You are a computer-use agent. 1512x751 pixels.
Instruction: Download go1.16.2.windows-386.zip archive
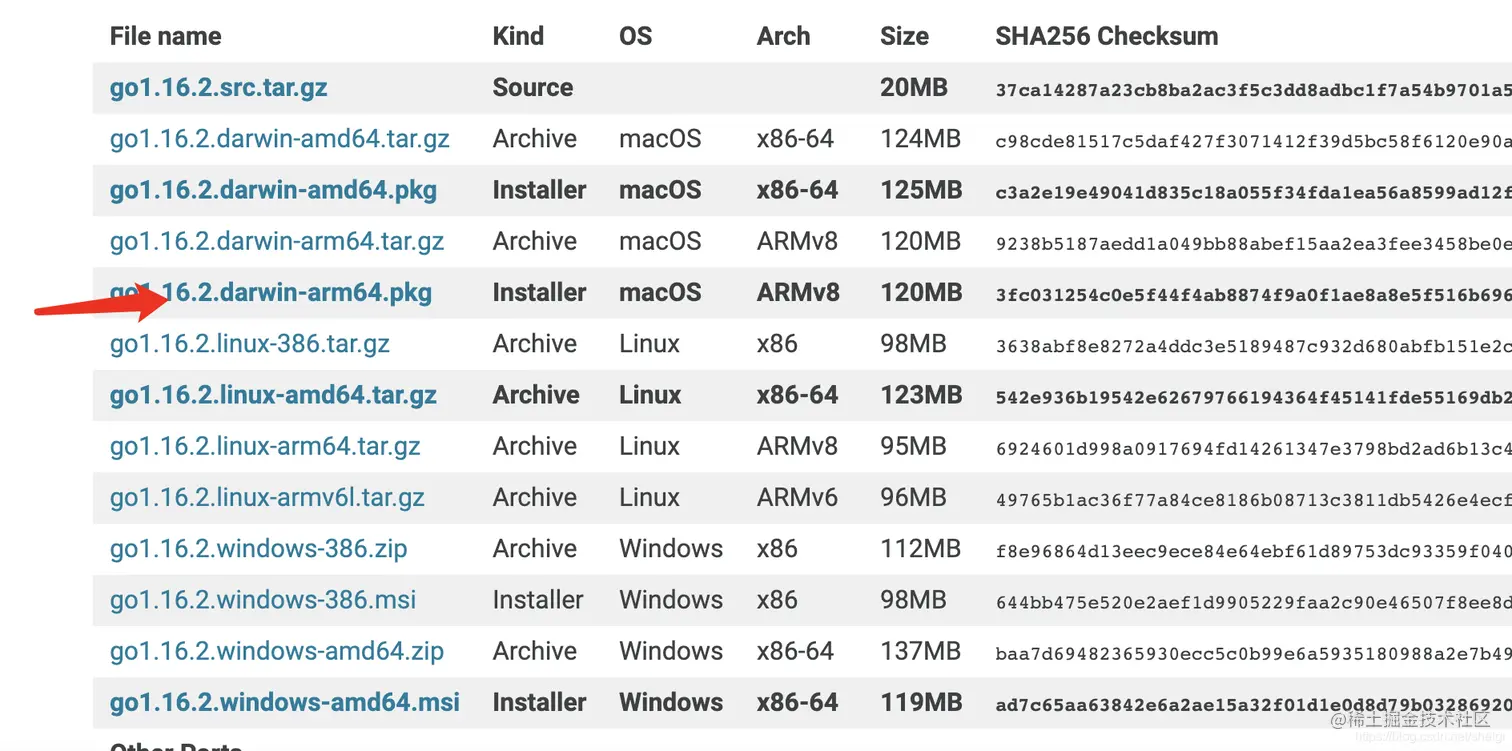(258, 549)
